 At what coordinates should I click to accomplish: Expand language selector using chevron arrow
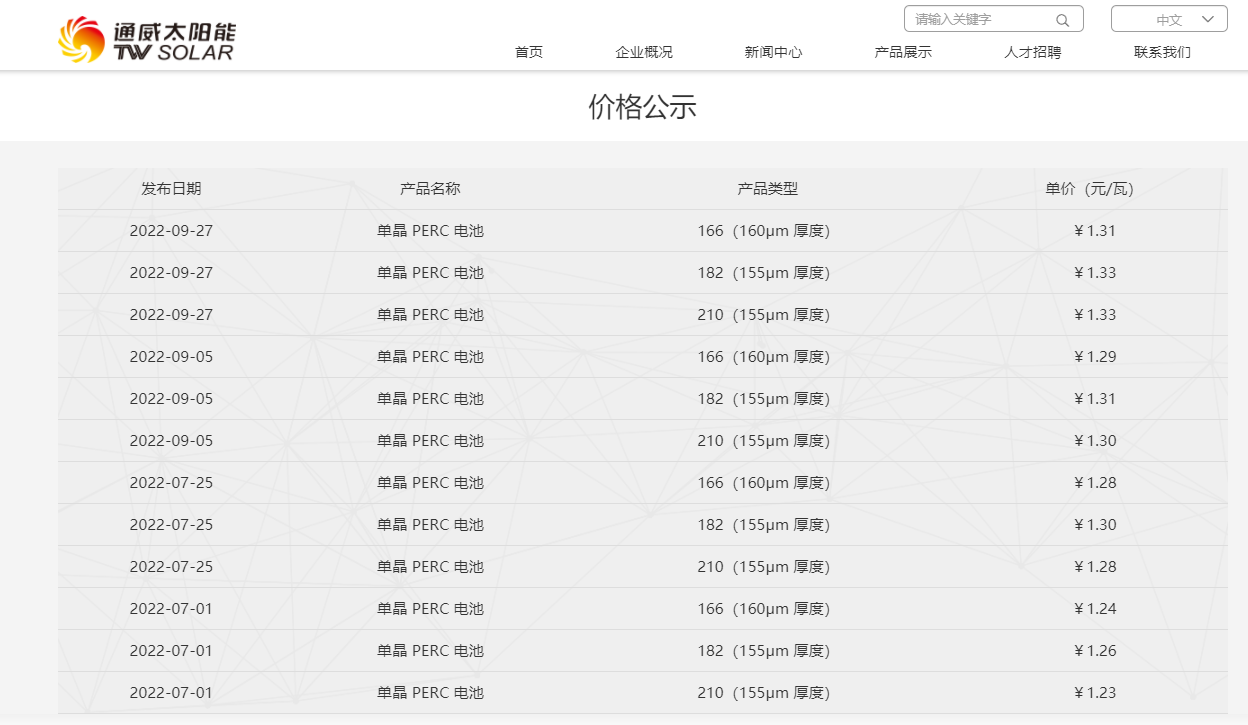(x=1208, y=19)
